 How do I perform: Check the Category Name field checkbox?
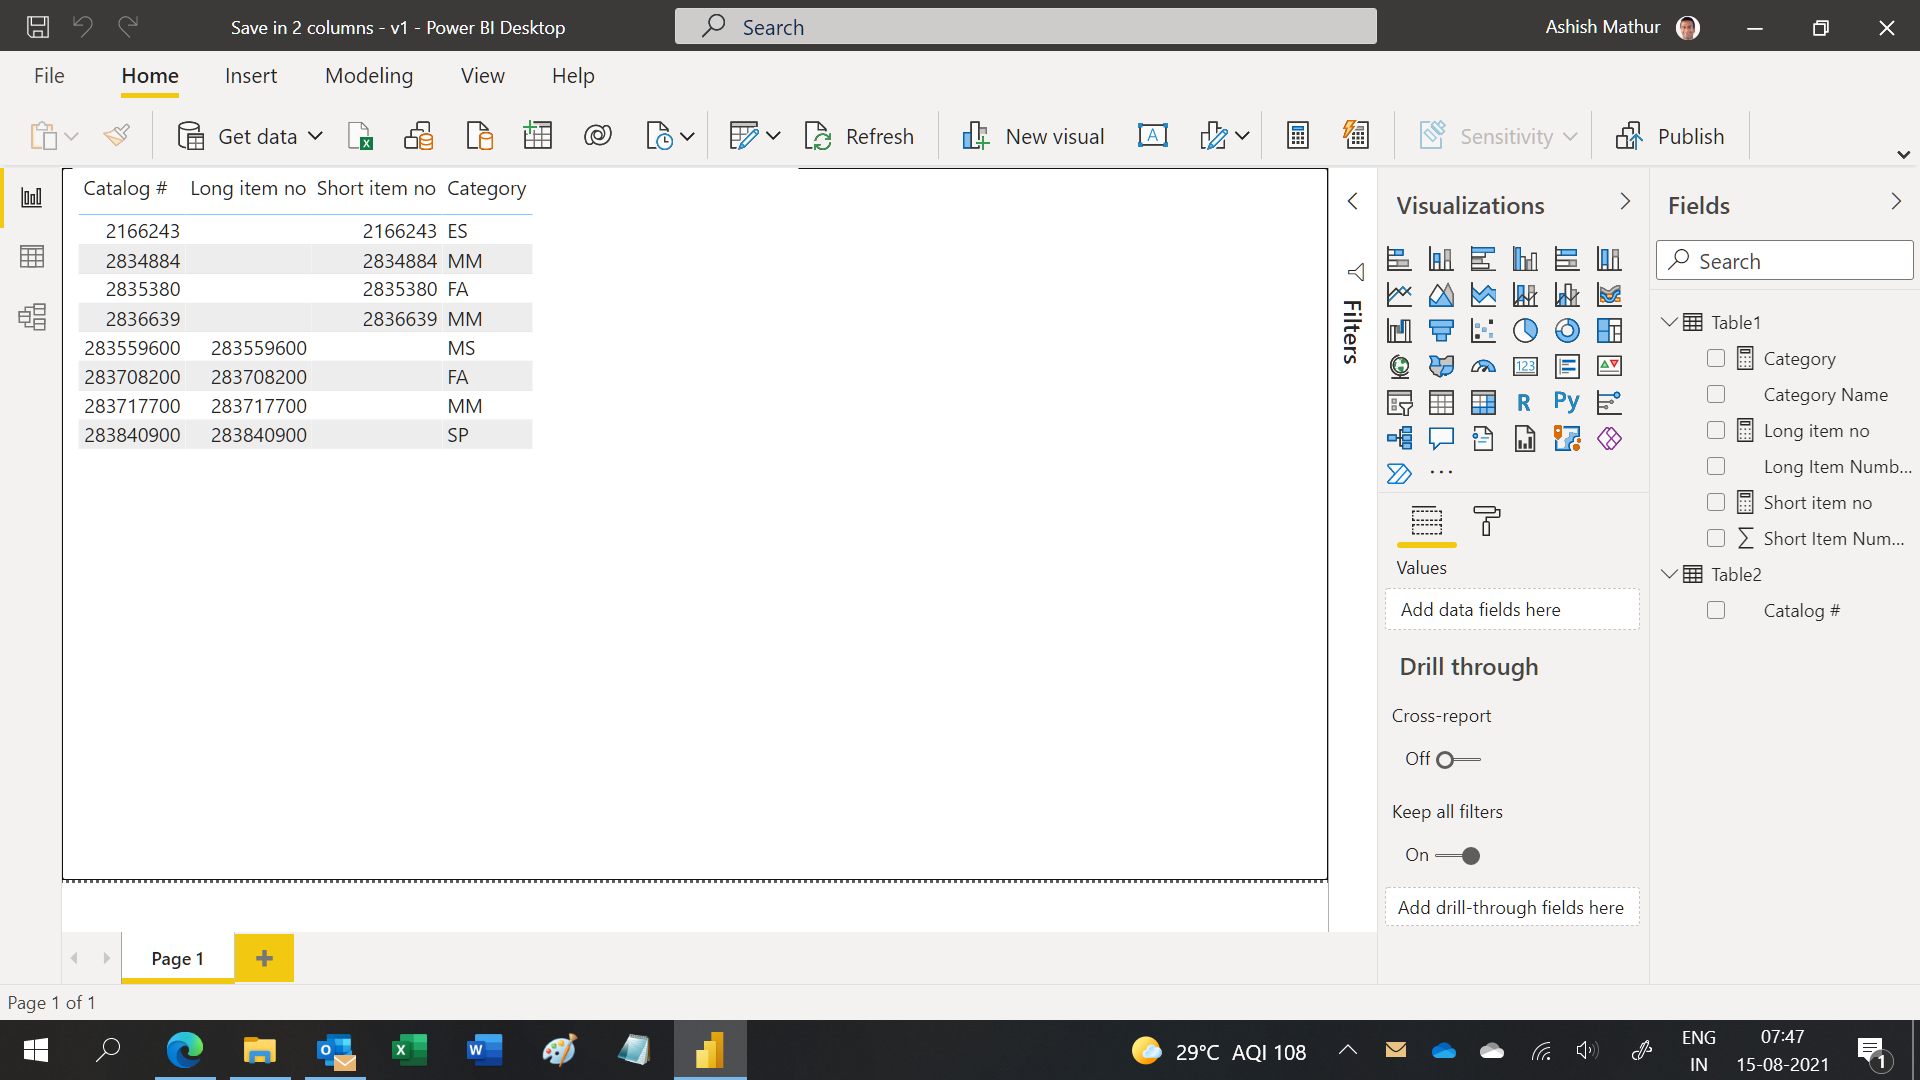pyautogui.click(x=1716, y=394)
